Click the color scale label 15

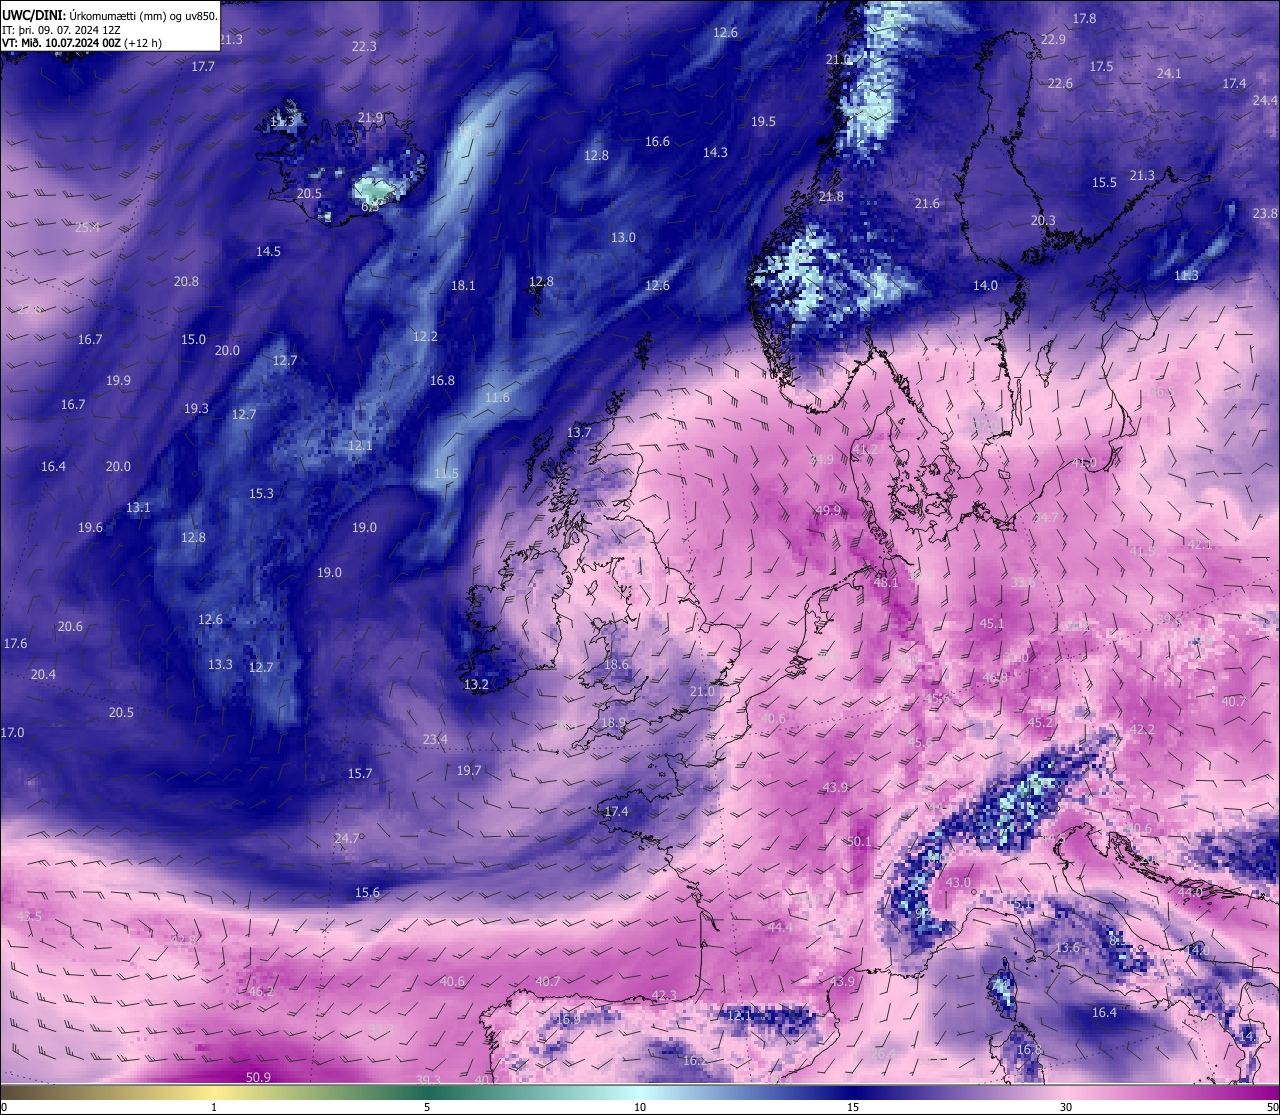point(853,1106)
